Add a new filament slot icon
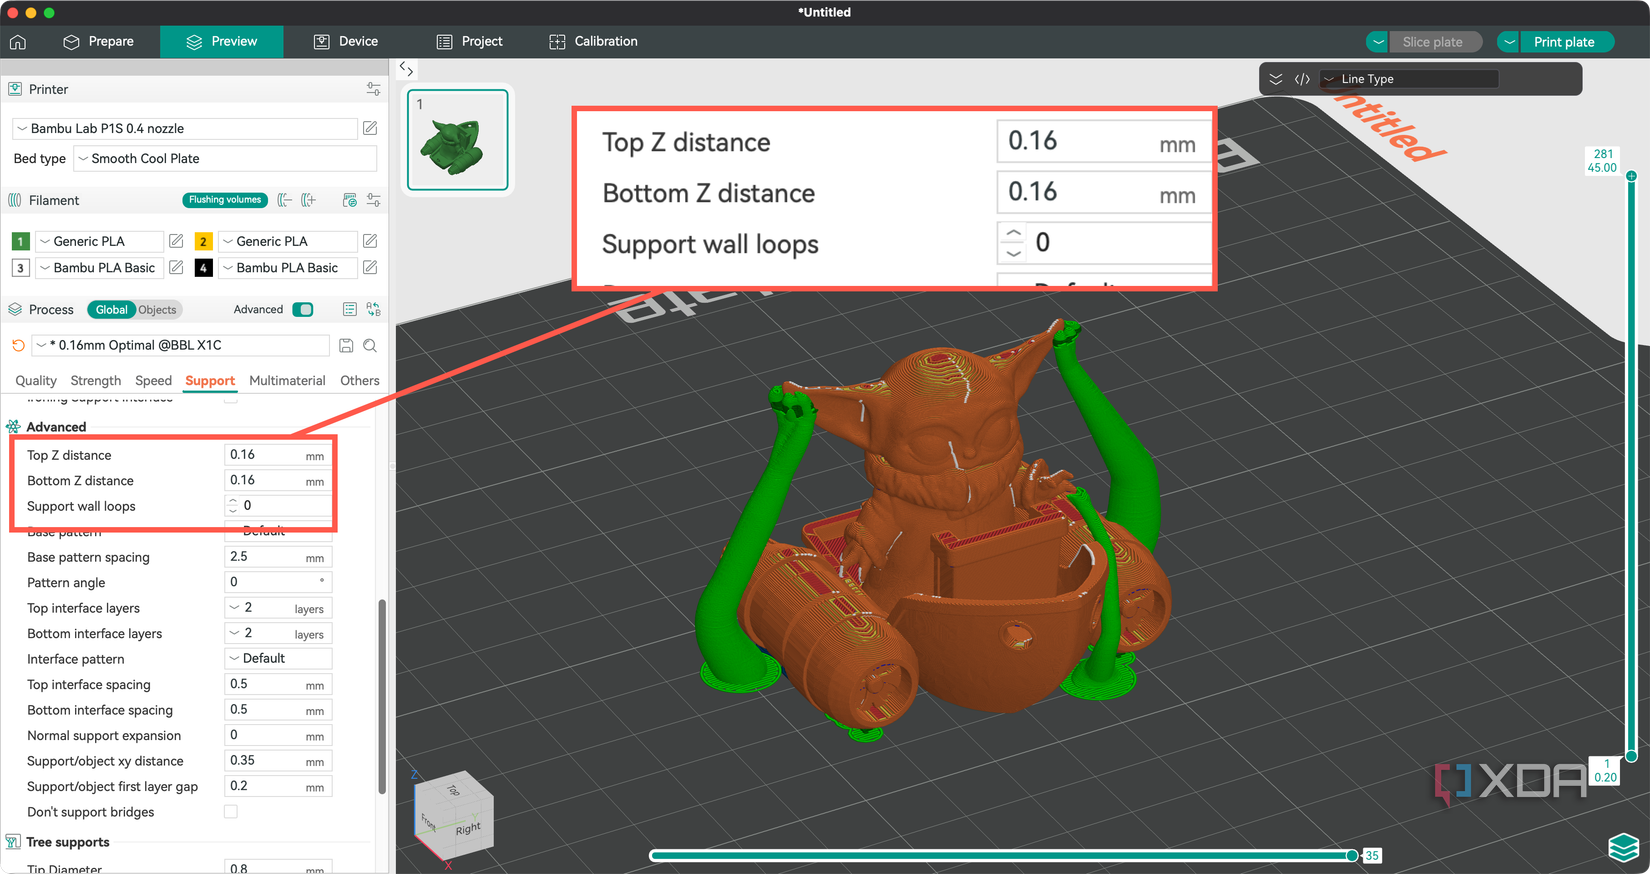Viewport: 1650px width, 874px height. 308,200
